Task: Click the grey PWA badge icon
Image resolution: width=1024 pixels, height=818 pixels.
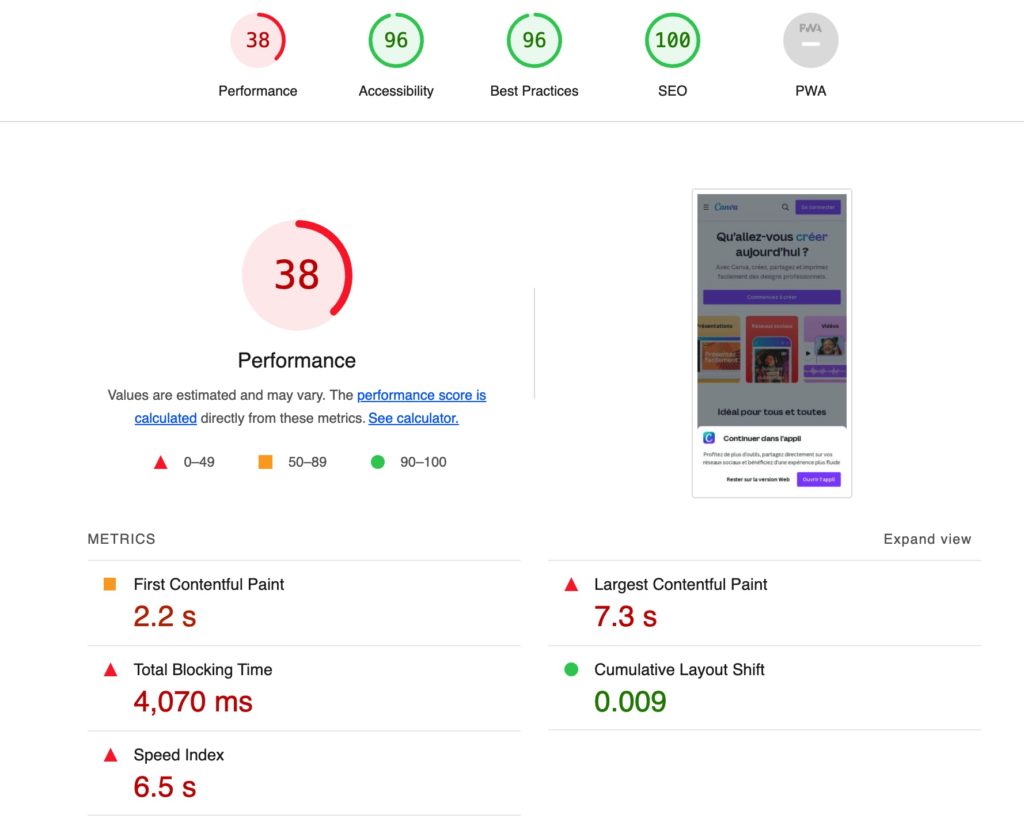Action: click(810, 40)
